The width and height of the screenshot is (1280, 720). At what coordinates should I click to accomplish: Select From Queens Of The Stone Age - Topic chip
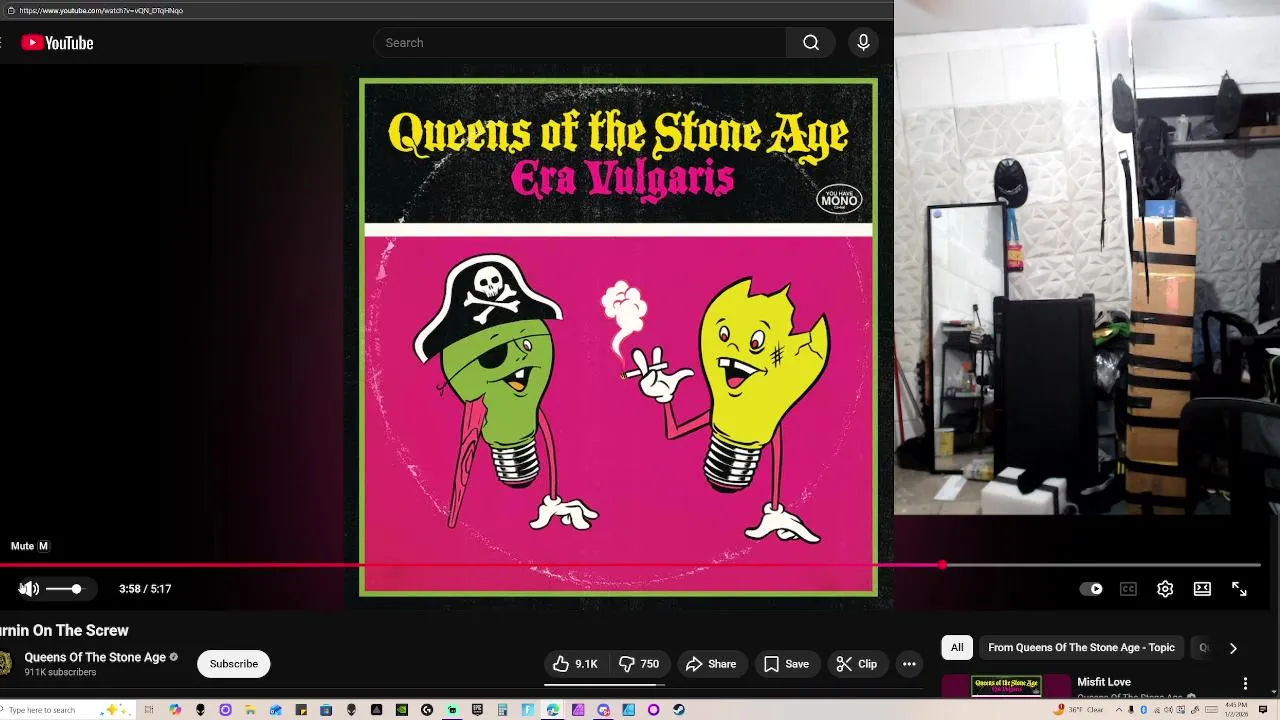[x=1081, y=647]
